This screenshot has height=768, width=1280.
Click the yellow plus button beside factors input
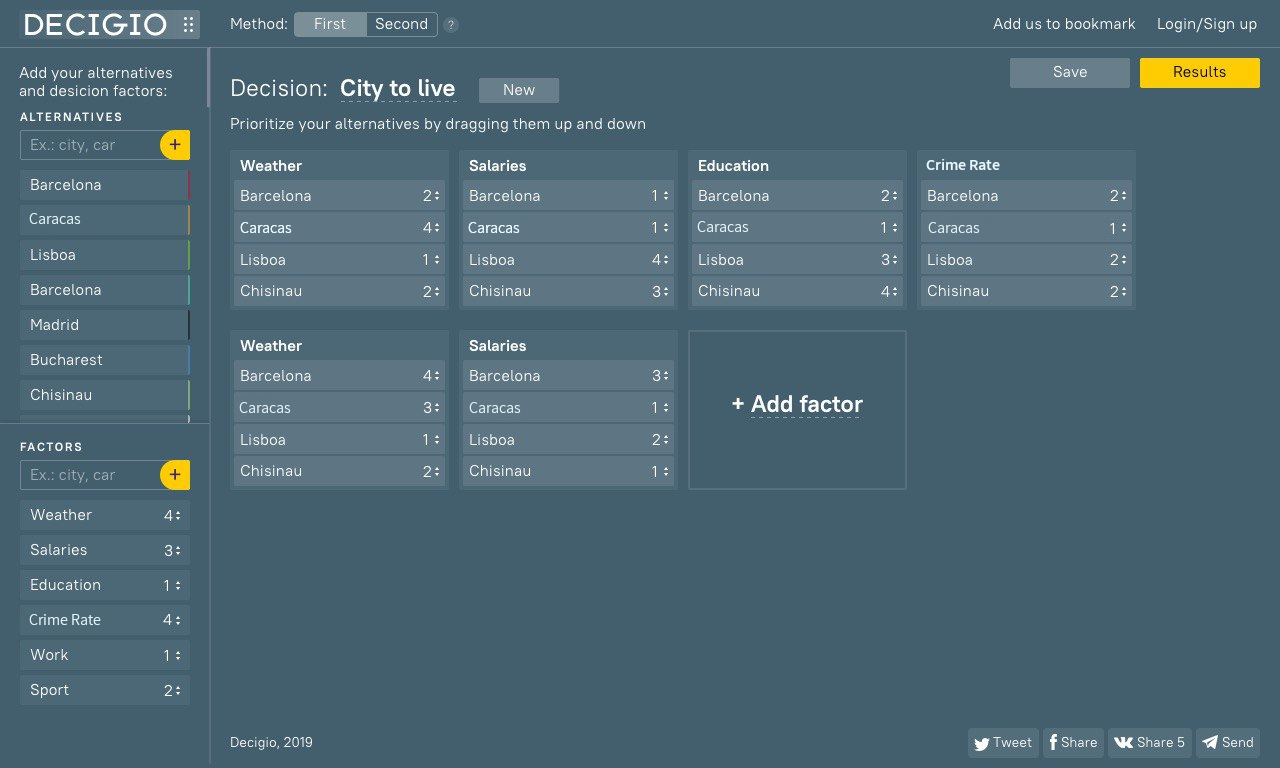tap(175, 475)
